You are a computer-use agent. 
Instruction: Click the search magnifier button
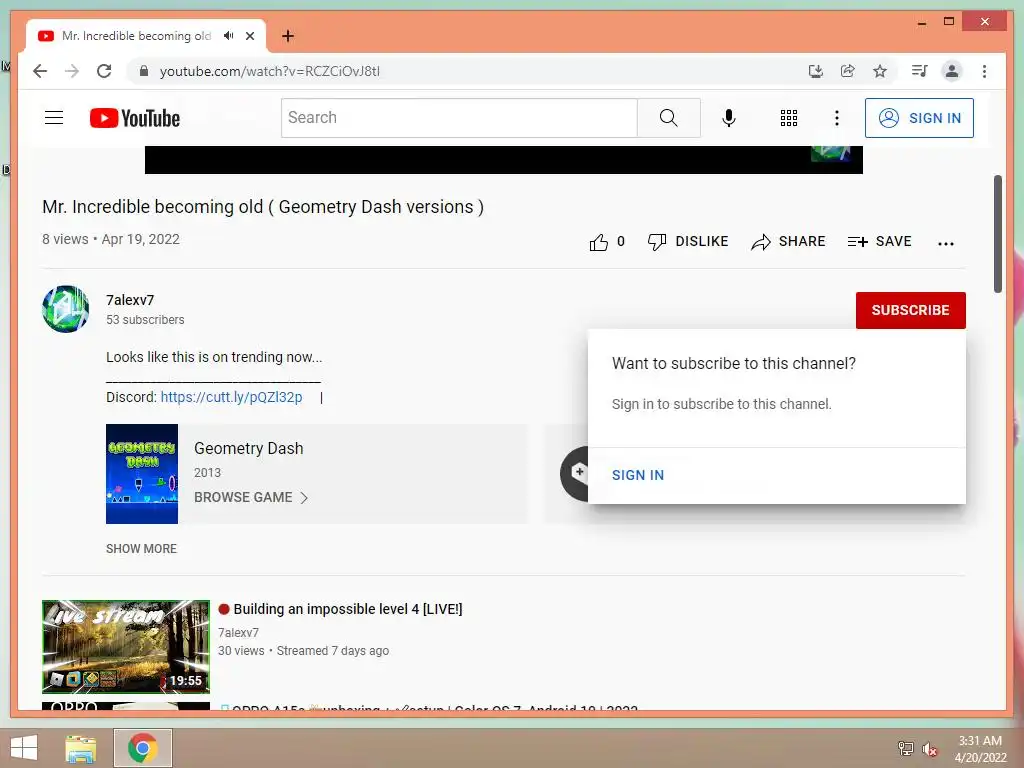pyautogui.click(x=668, y=118)
